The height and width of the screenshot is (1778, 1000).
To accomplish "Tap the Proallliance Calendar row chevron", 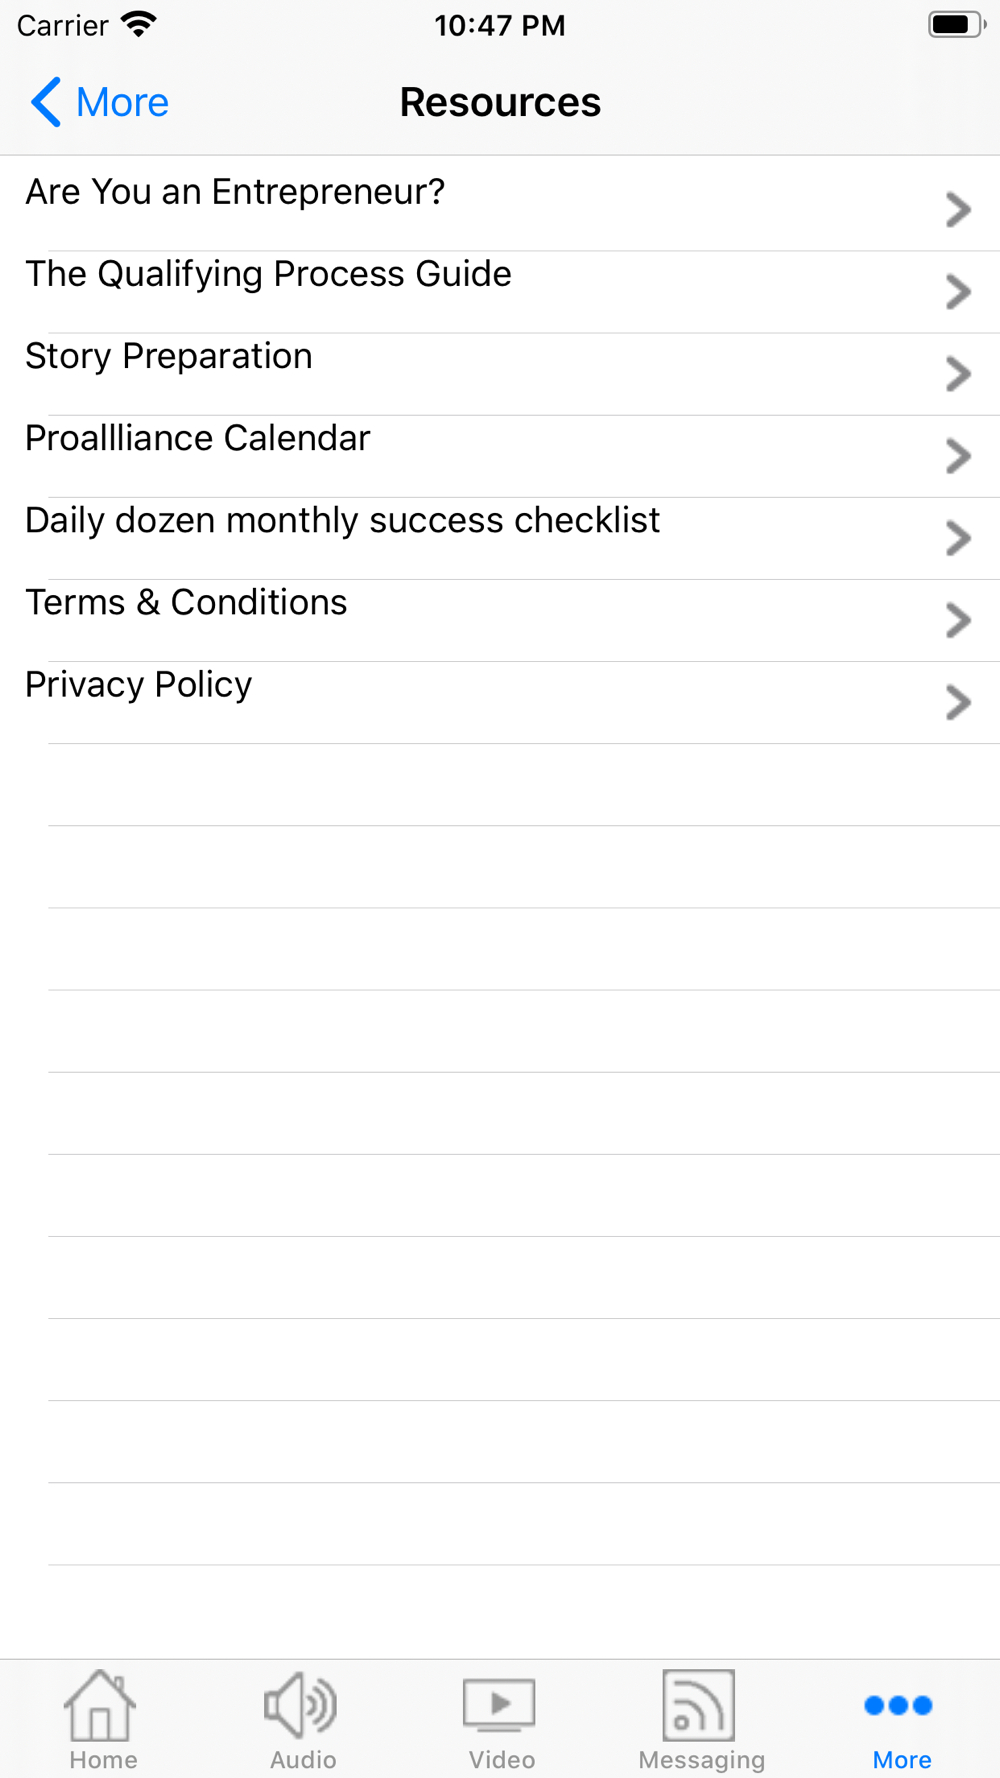I will coord(958,456).
